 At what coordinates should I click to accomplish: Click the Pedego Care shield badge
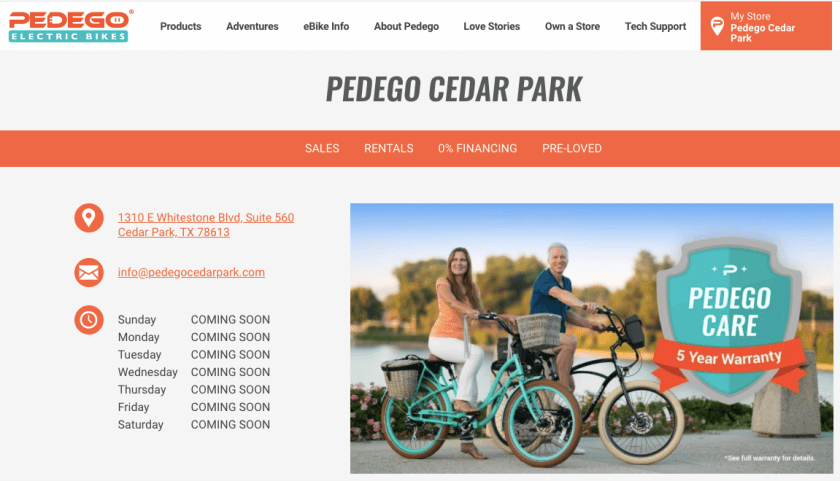(x=730, y=320)
